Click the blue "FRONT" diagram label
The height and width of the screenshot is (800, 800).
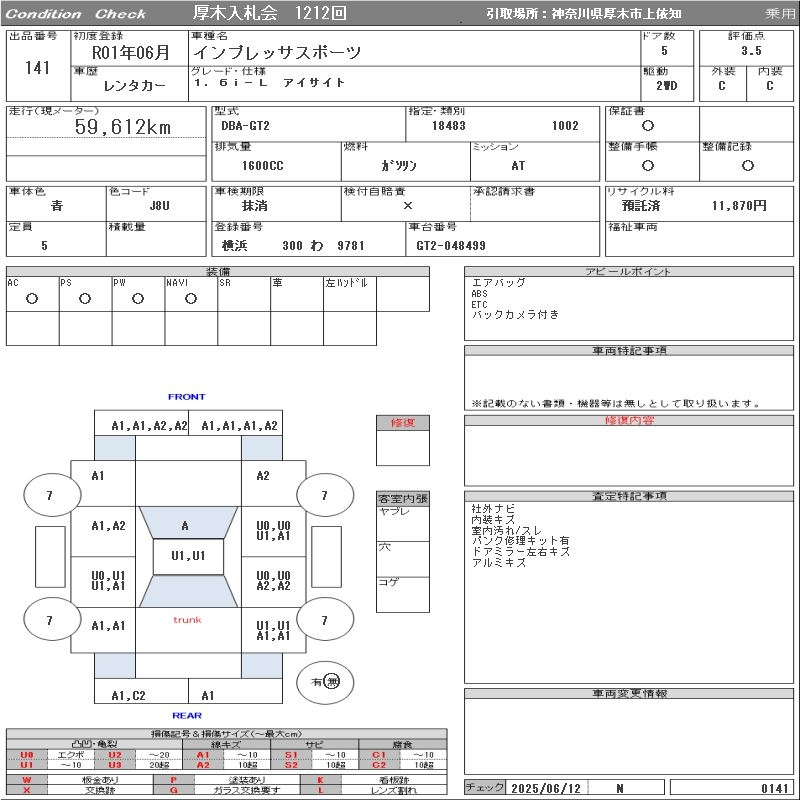[187, 396]
